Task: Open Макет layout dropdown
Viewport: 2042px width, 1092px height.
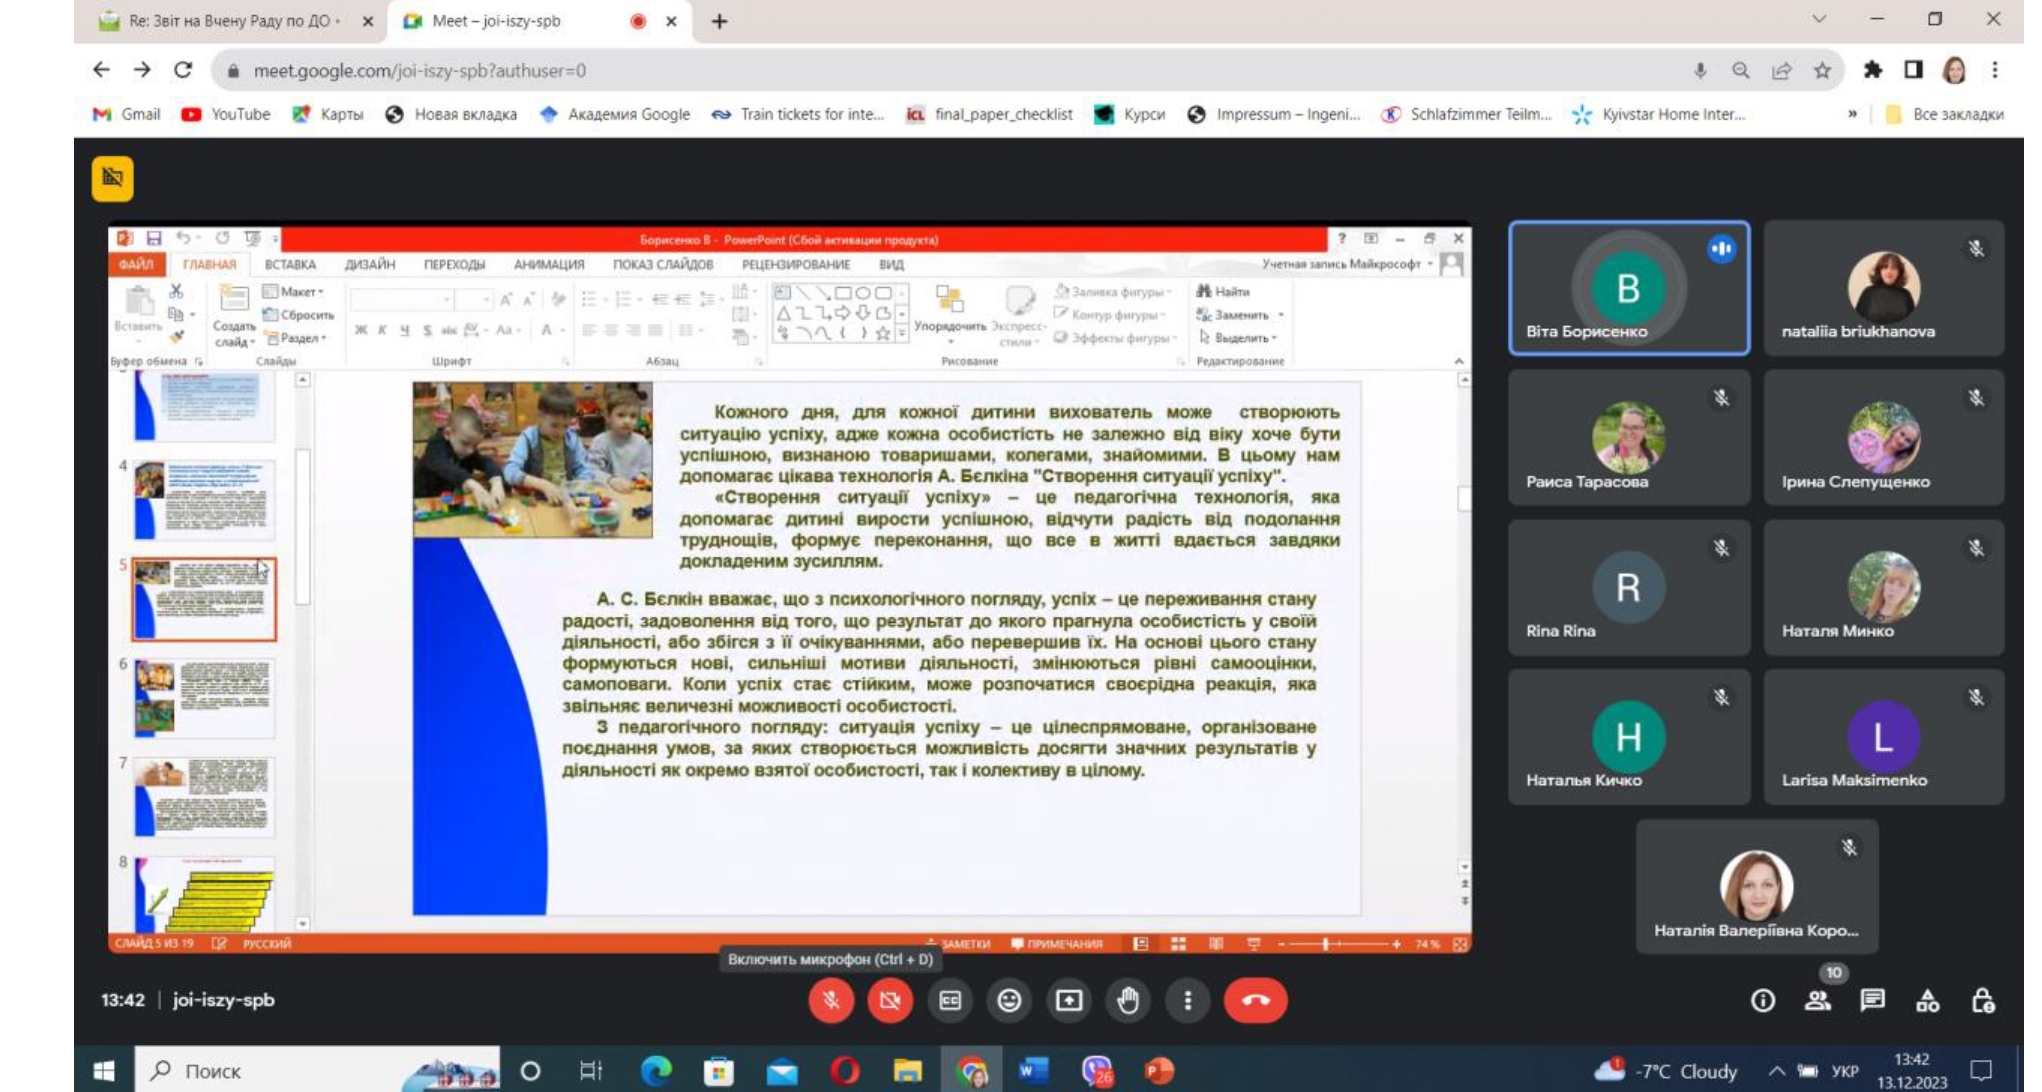Action: pyautogui.click(x=293, y=291)
